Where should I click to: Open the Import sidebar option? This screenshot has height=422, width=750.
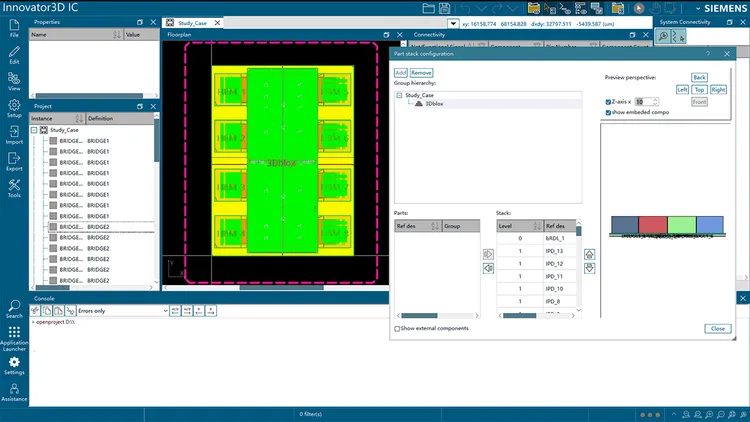pos(14,135)
